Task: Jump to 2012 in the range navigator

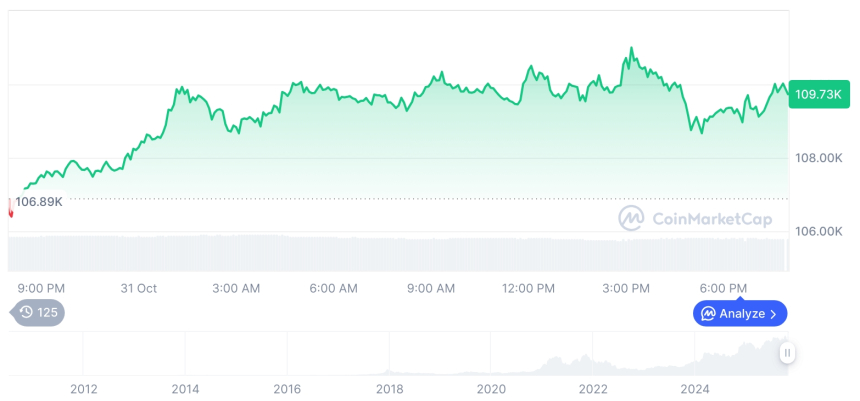Action: (83, 388)
